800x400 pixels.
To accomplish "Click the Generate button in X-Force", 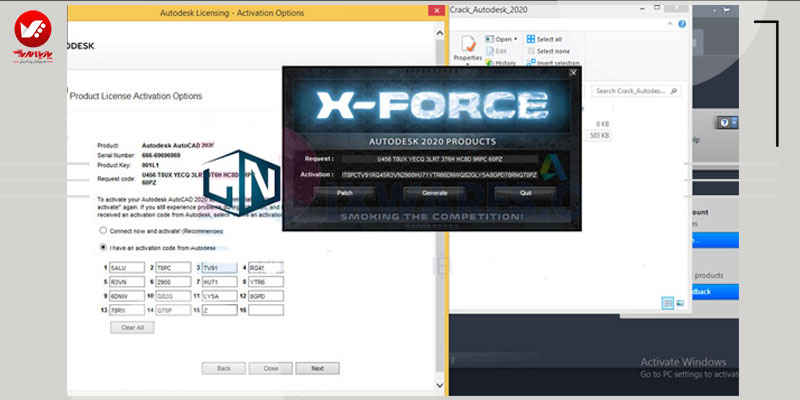I will [435, 193].
